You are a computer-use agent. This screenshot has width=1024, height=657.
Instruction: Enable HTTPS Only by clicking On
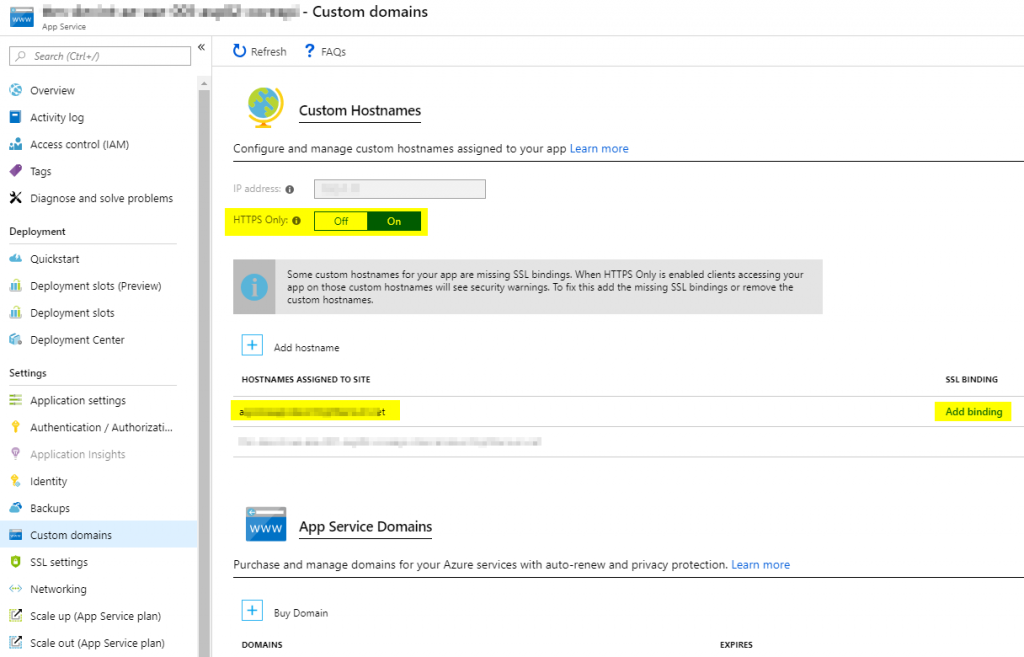point(396,220)
